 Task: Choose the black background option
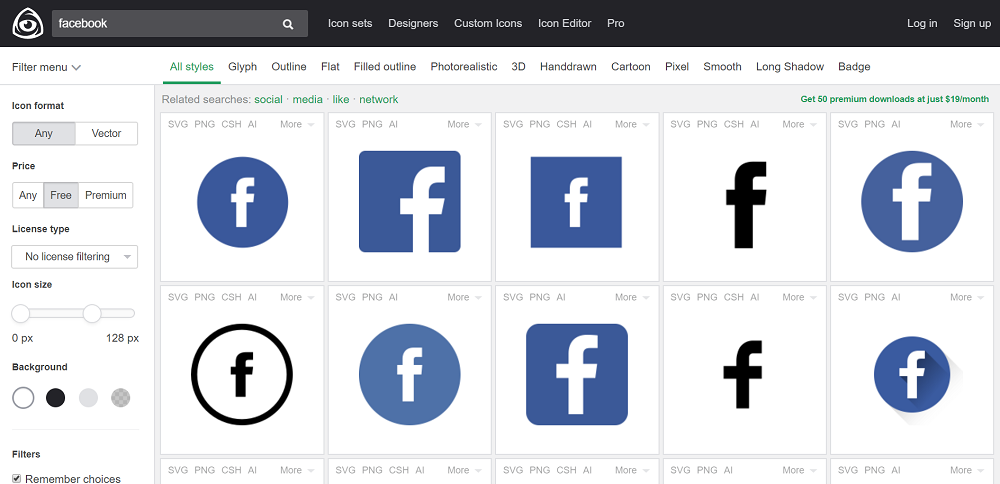(x=55, y=398)
